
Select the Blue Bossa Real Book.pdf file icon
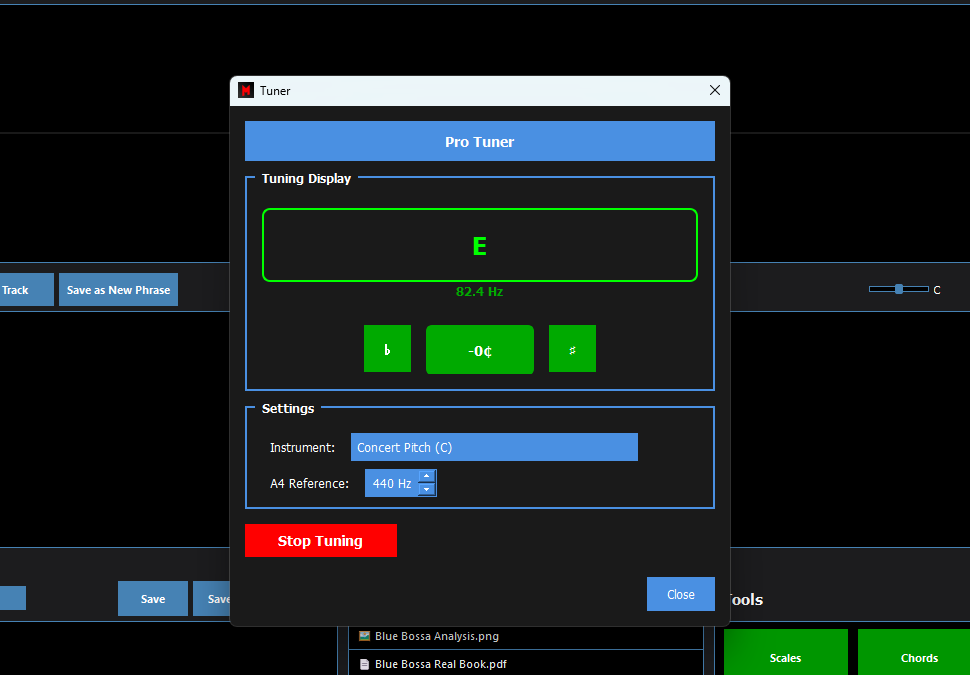click(x=365, y=664)
